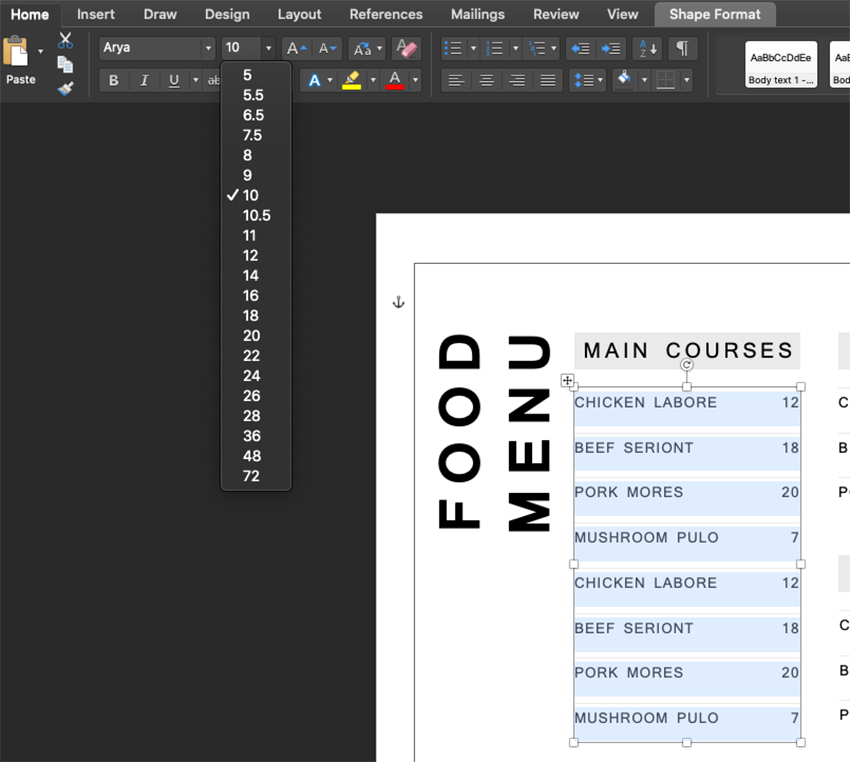Select the Format Painter tool

click(63, 88)
